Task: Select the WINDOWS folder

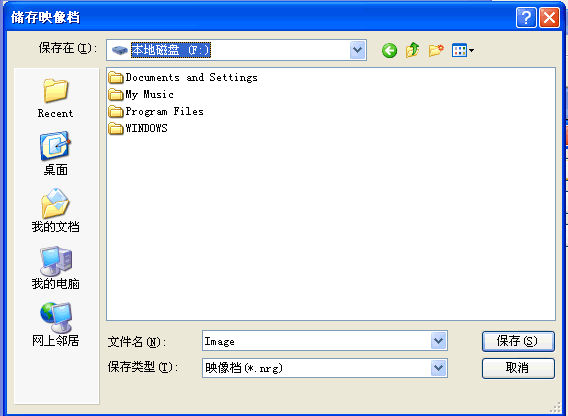Action: [138, 128]
